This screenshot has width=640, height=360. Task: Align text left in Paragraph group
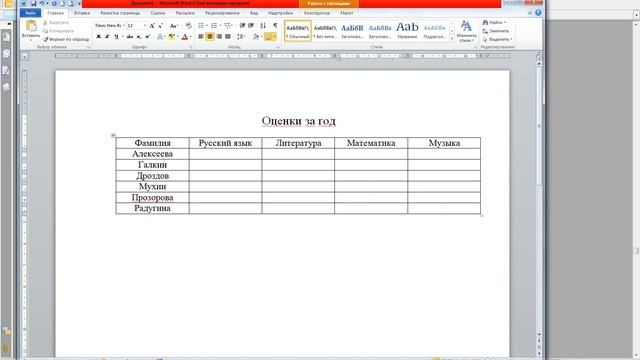coord(201,37)
